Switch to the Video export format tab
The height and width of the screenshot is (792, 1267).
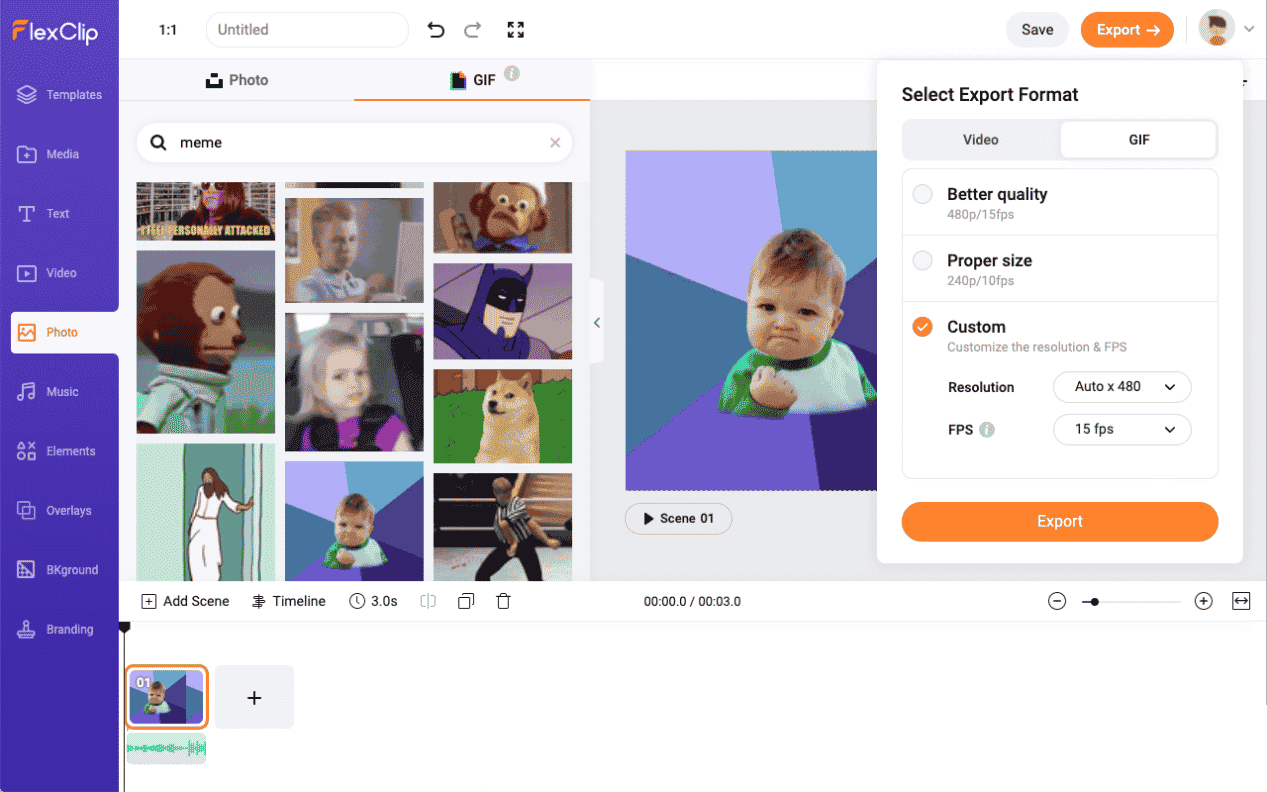(x=981, y=139)
